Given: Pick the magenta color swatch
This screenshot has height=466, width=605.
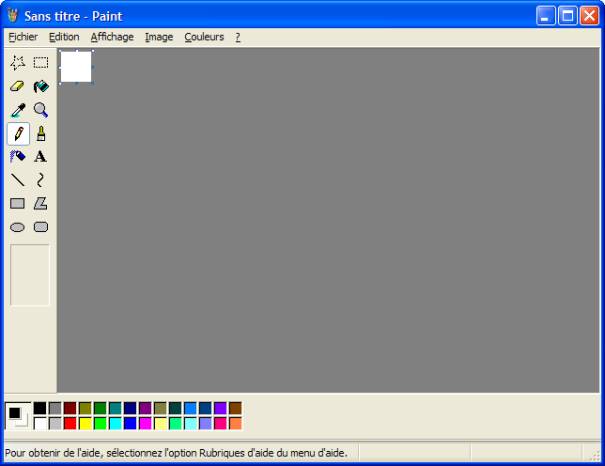Looking at the screenshot, I should [x=145, y=424].
